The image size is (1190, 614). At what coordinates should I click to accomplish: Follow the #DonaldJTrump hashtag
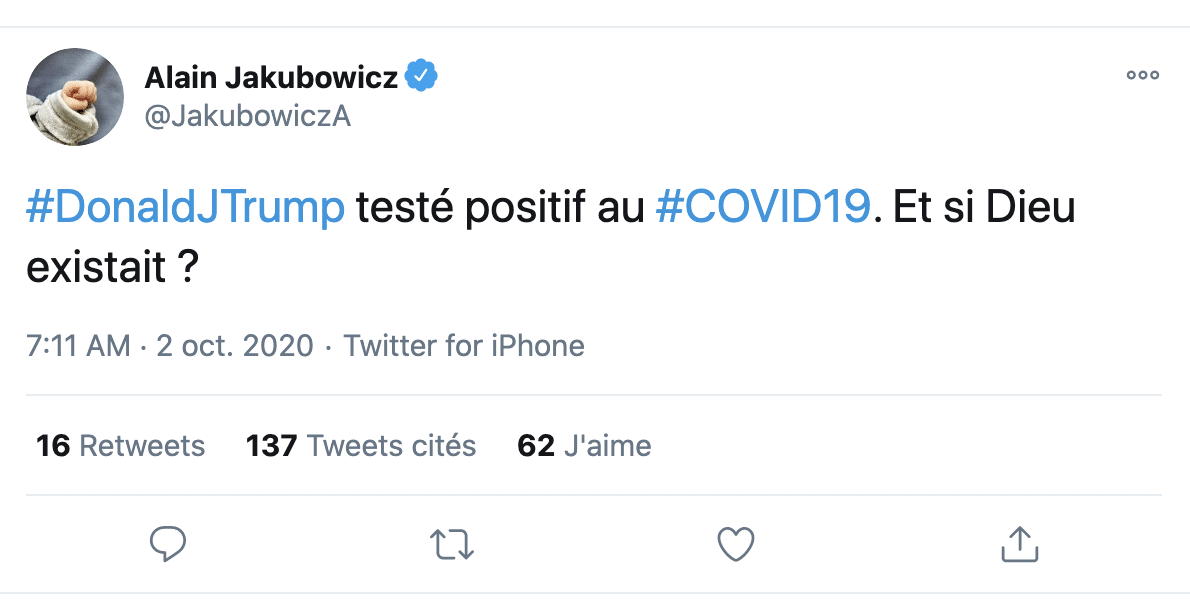pos(185,208)
